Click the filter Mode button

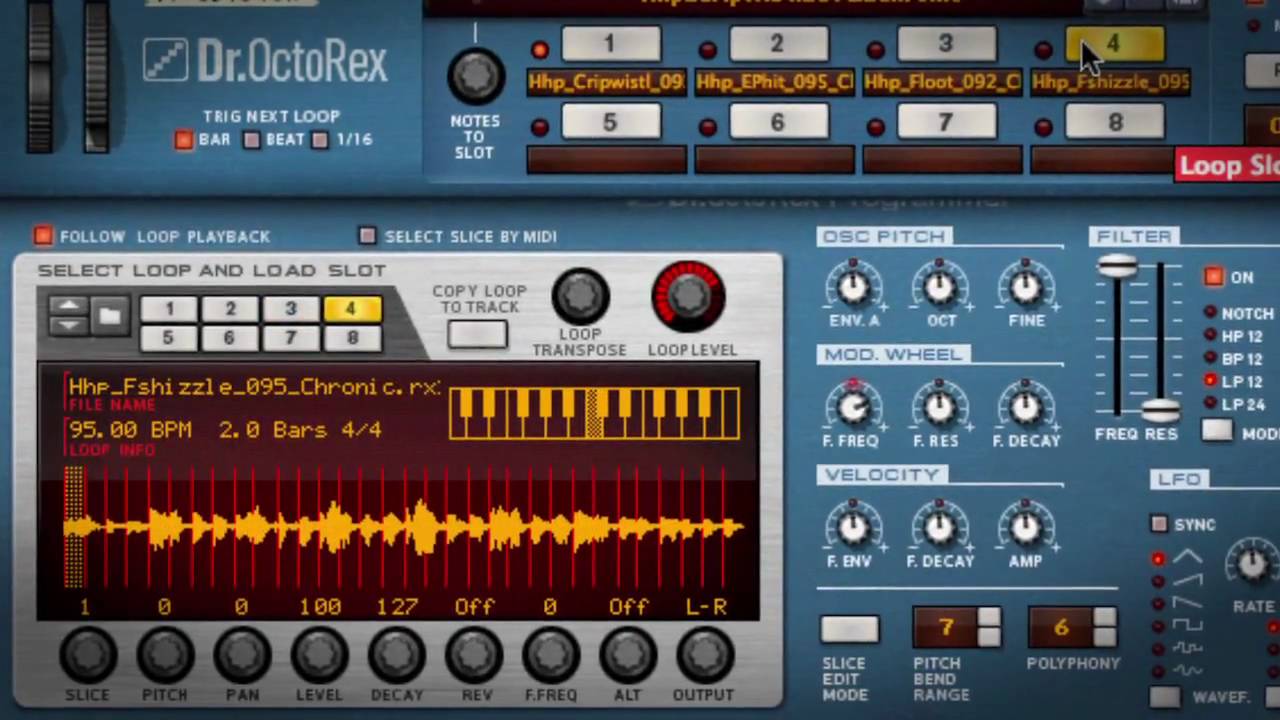coord(1217,431)
